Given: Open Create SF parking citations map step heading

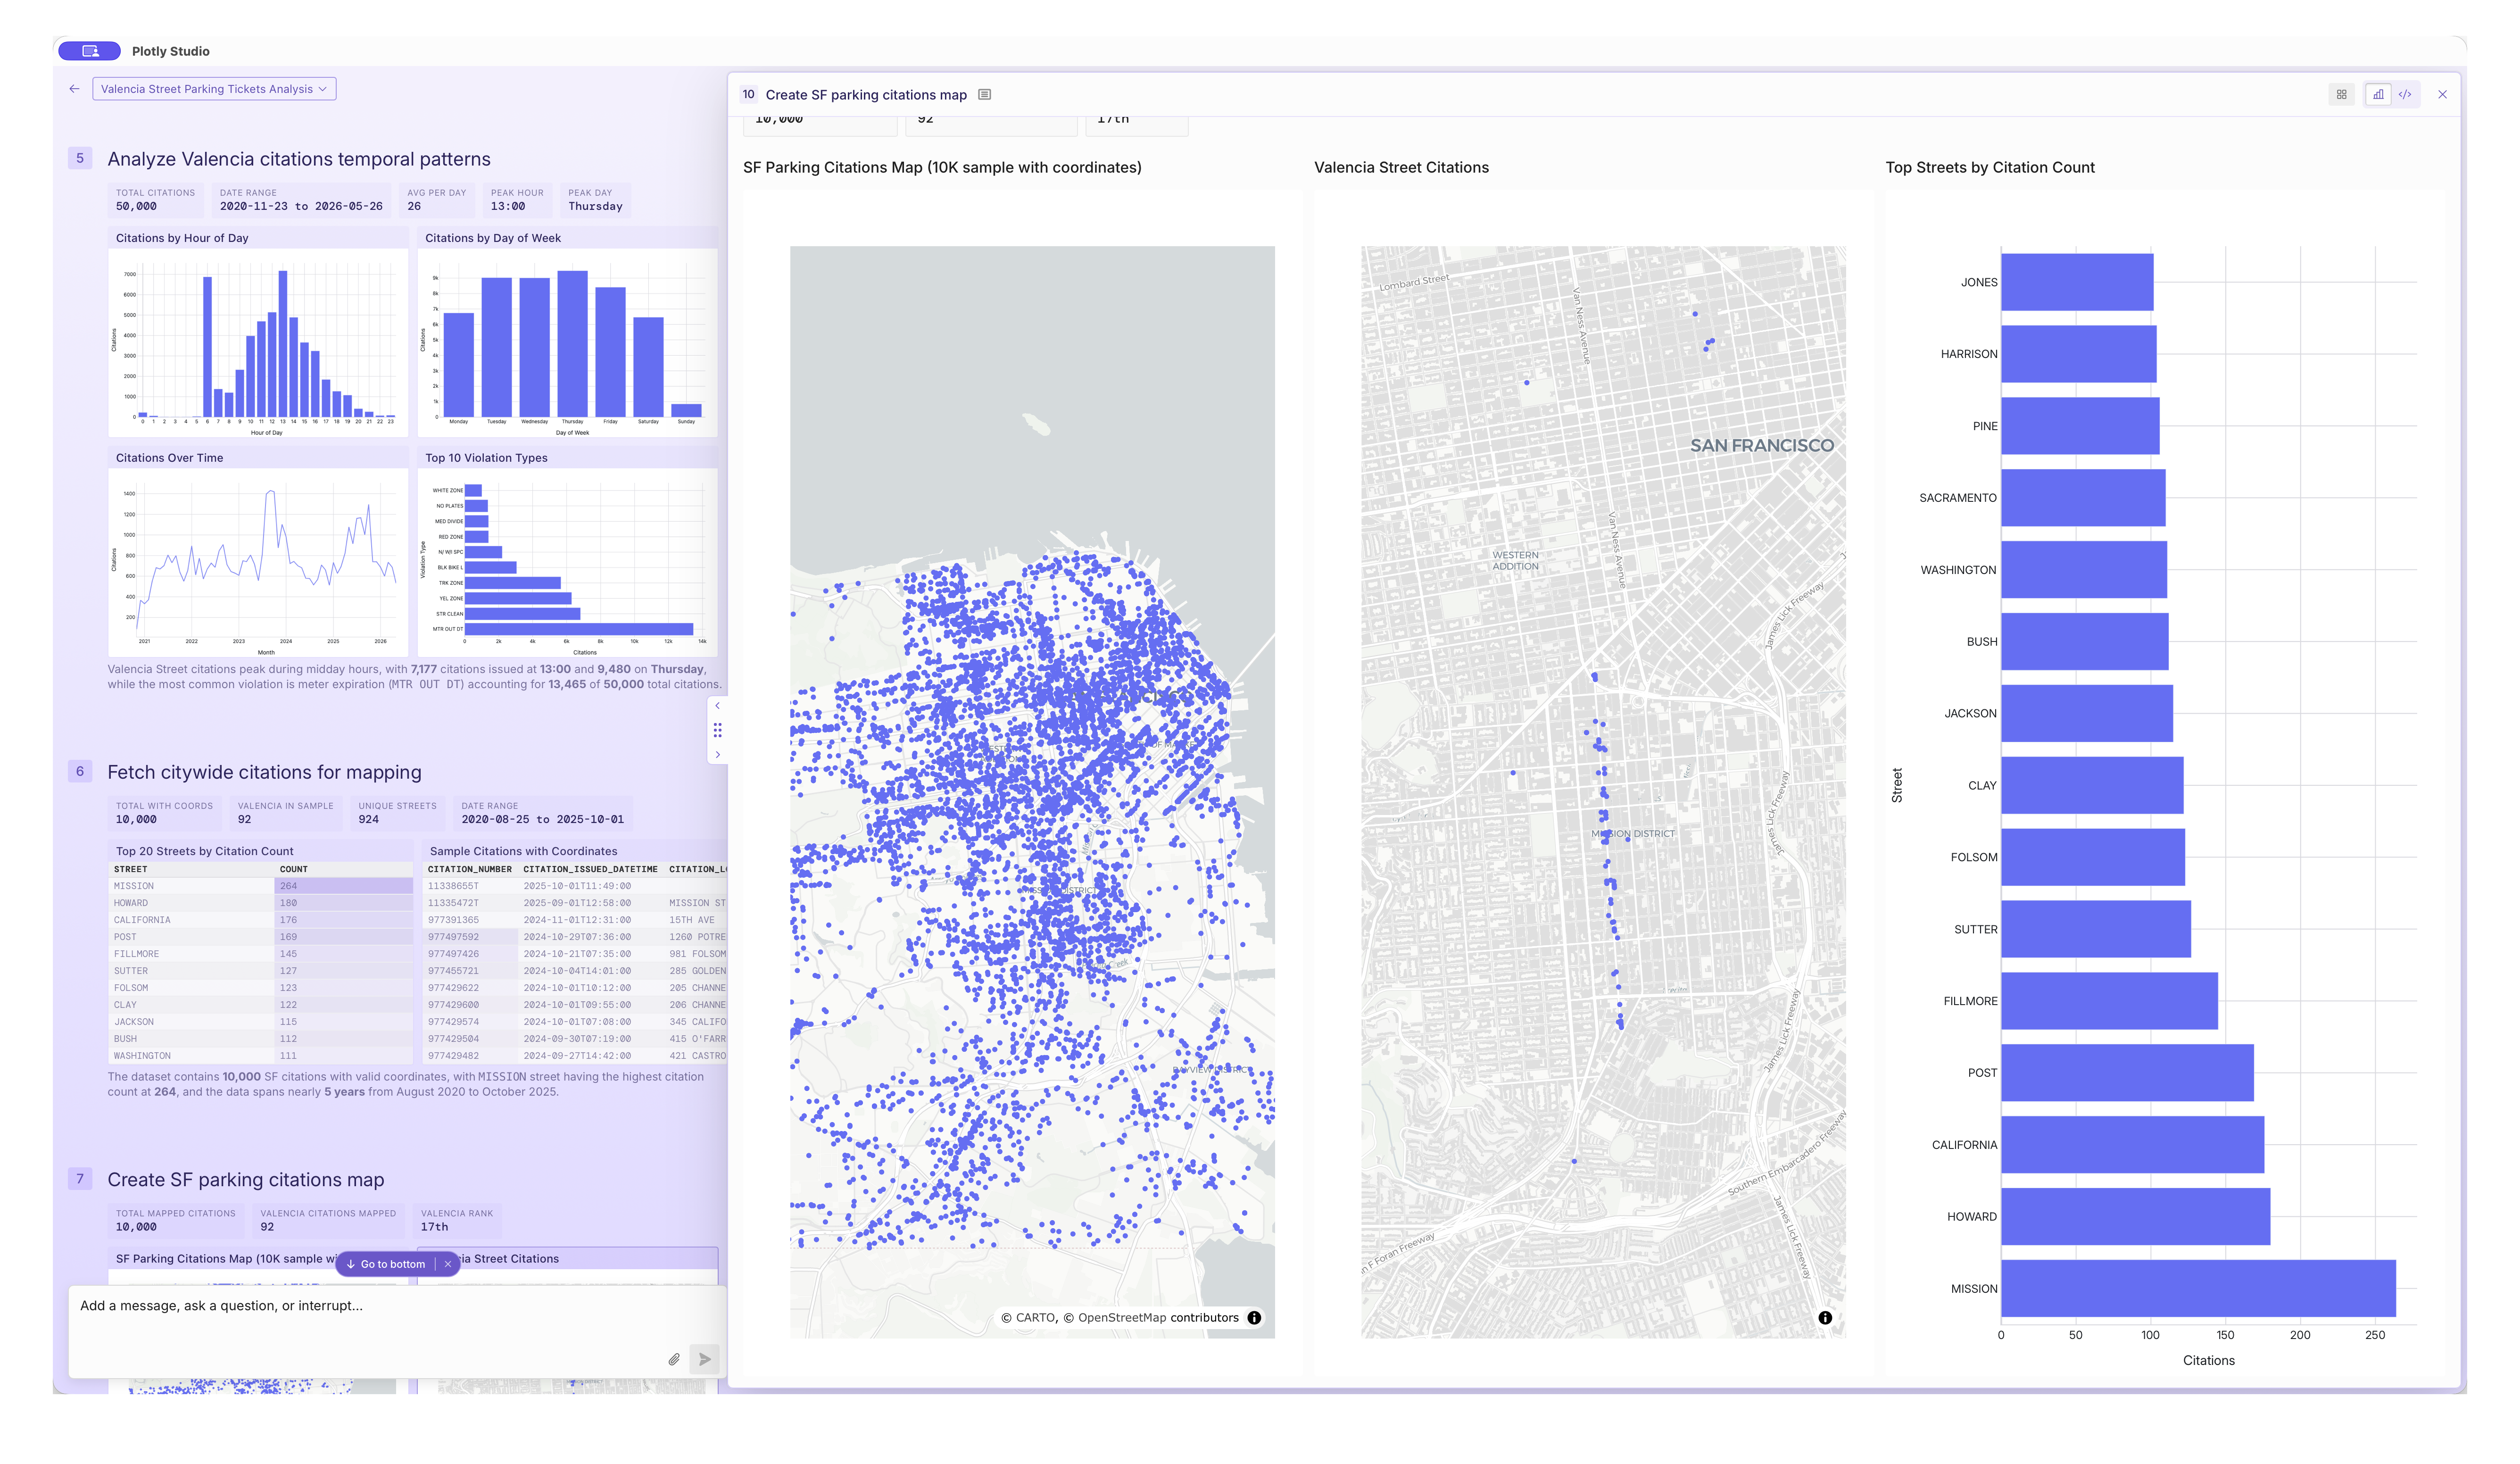Looking at the screenshot, I should [x=245, y=1180].
